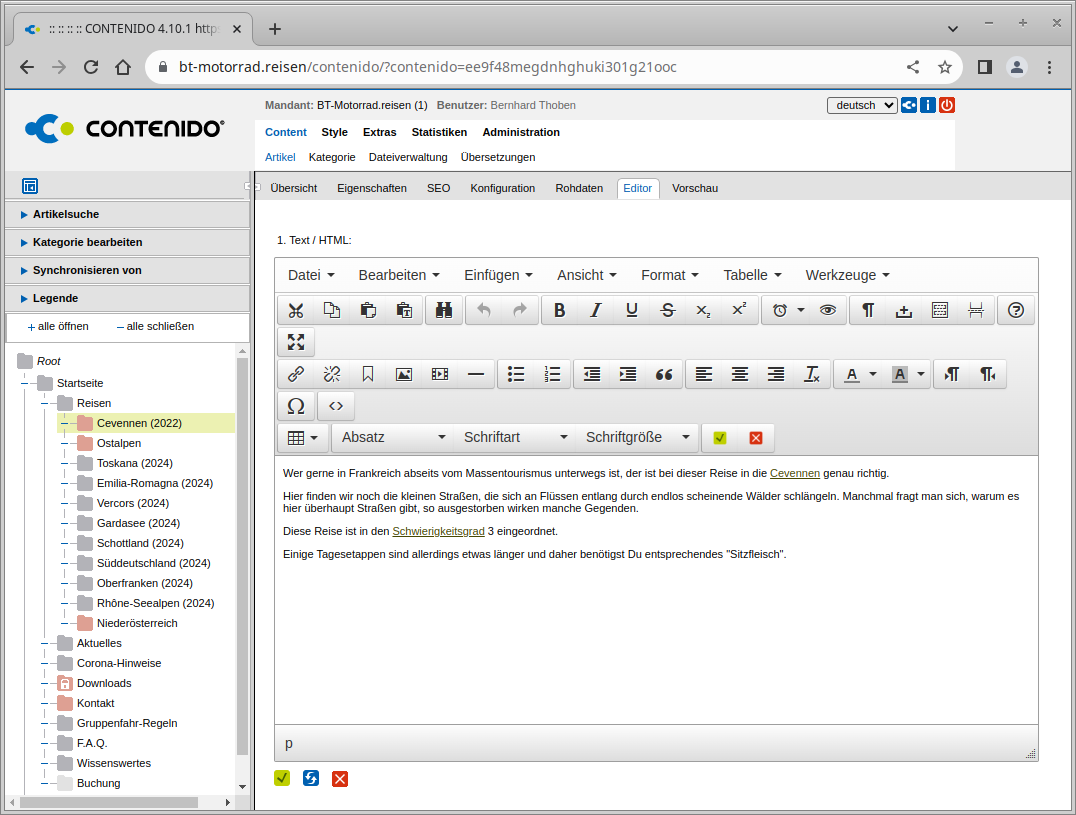Toggle fullscreen mode in the editor
This screenshot has height=815, width=1076.
(296, 341)
